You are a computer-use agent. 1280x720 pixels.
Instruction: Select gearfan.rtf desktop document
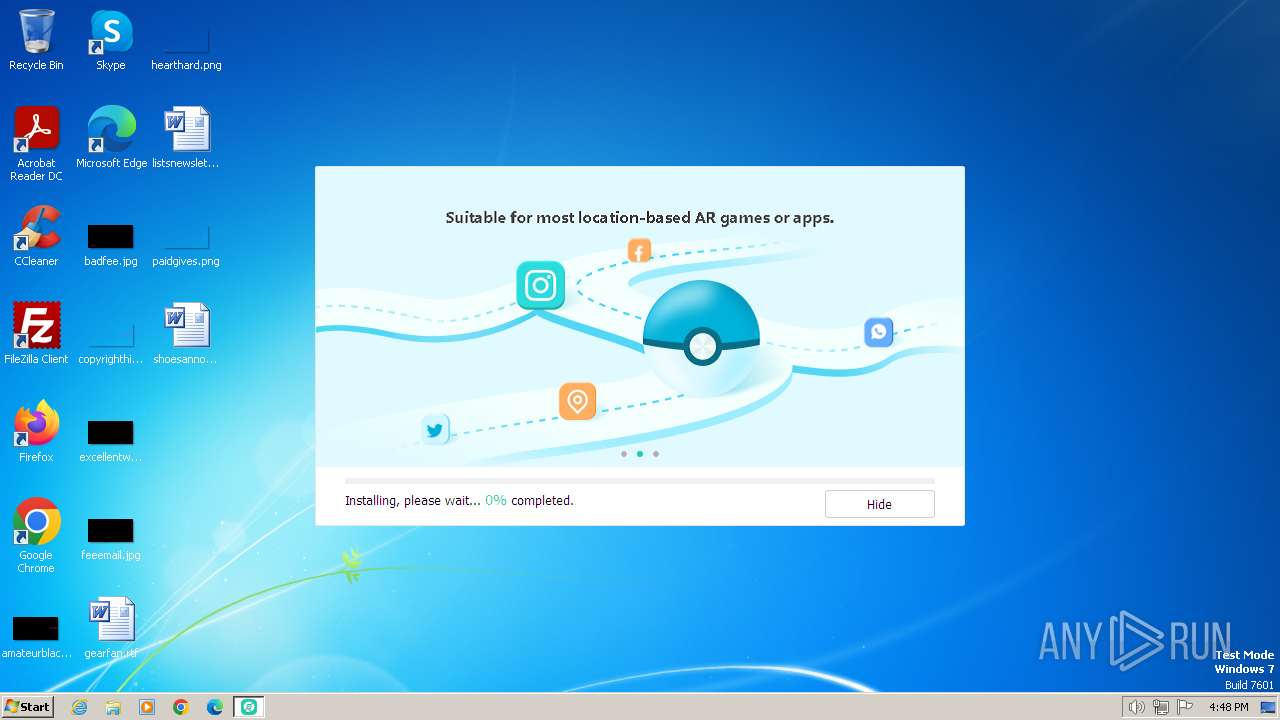(111, 628)
